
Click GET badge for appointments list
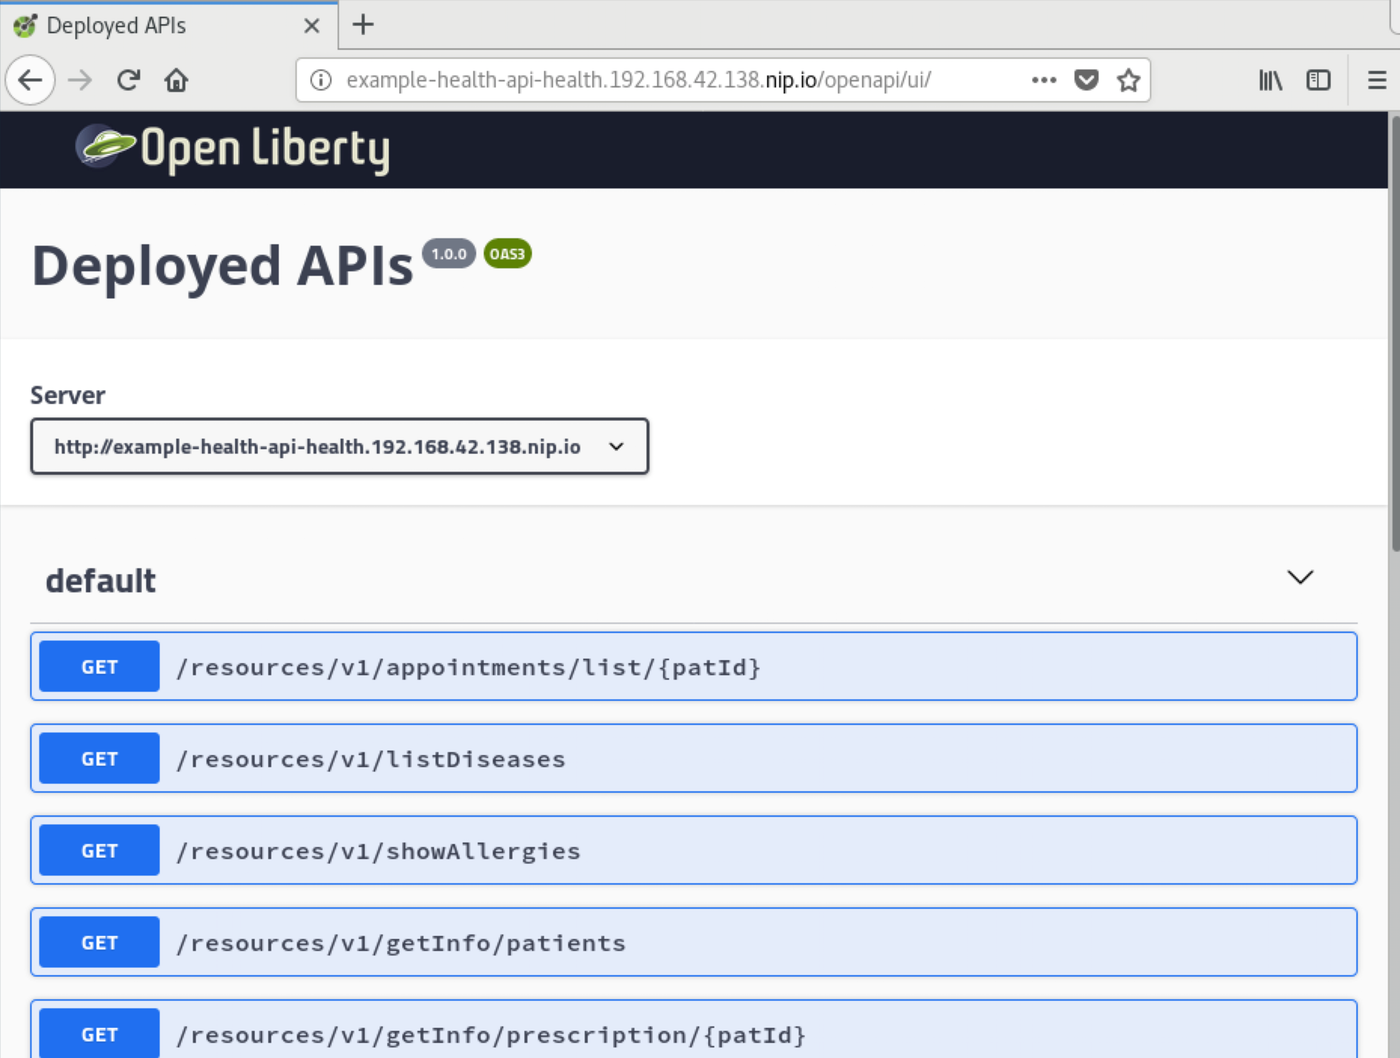pos(99,666)
